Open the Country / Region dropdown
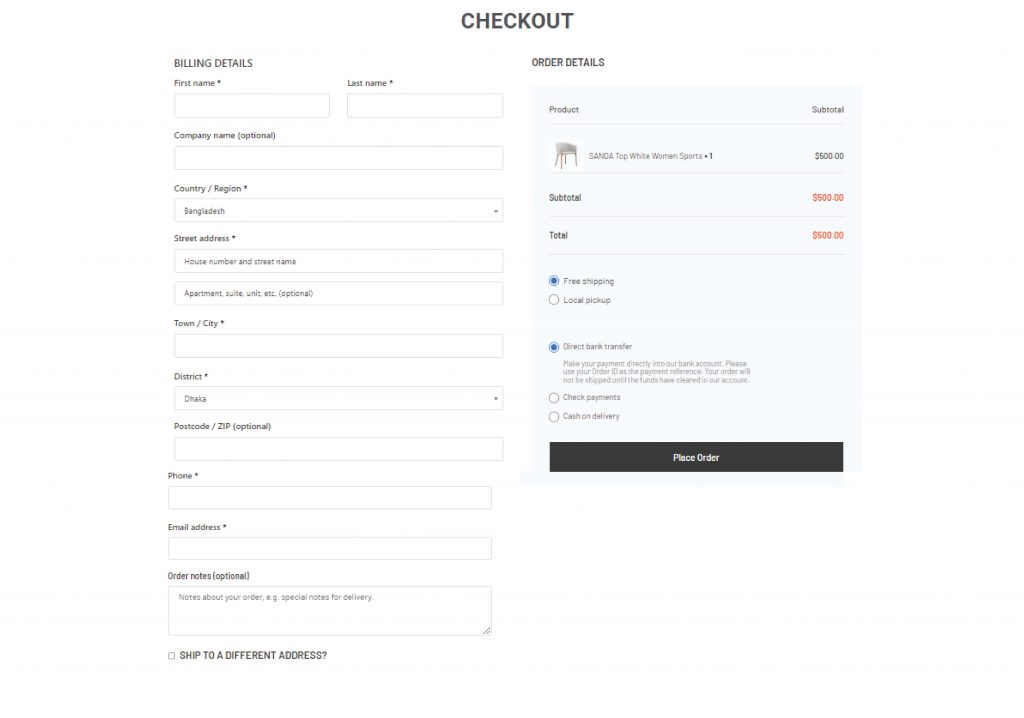This screenshot has height=718, width=1024. tap(338, 210)
